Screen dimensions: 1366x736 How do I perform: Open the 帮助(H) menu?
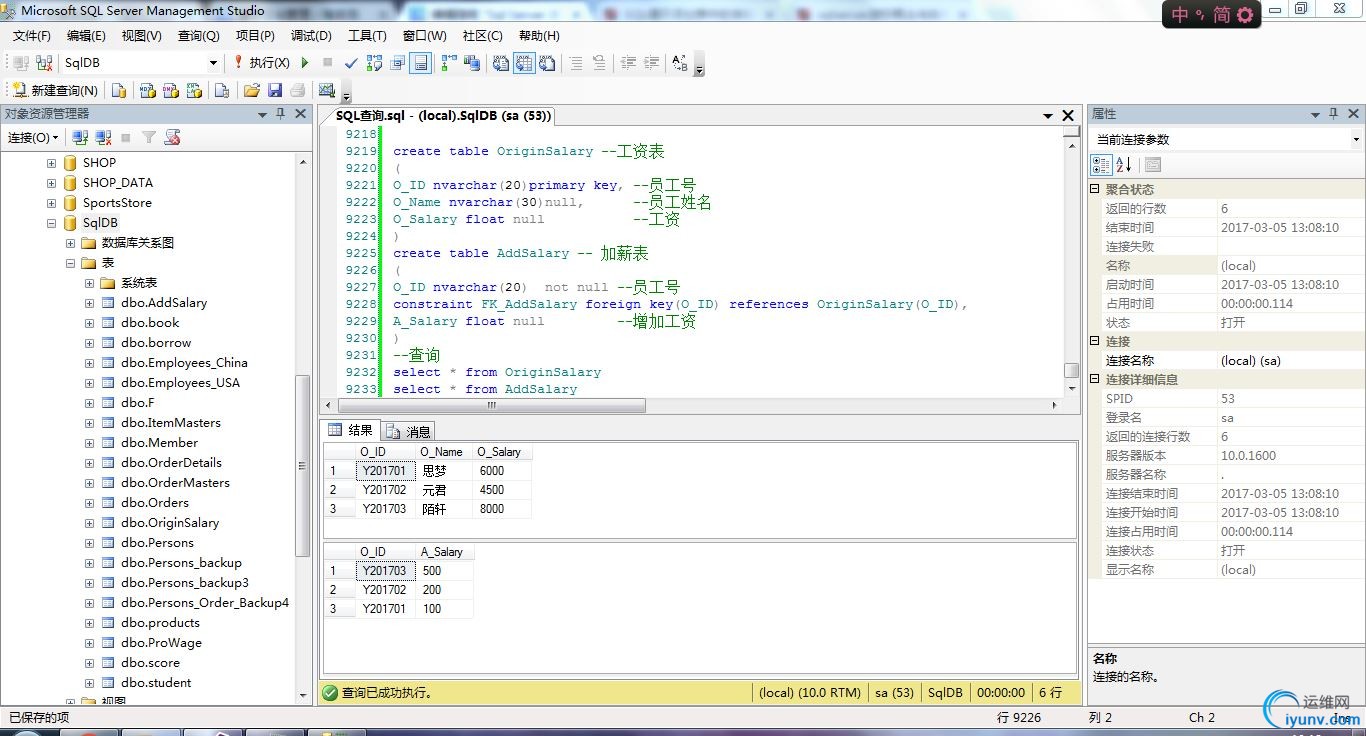point(539,35)
